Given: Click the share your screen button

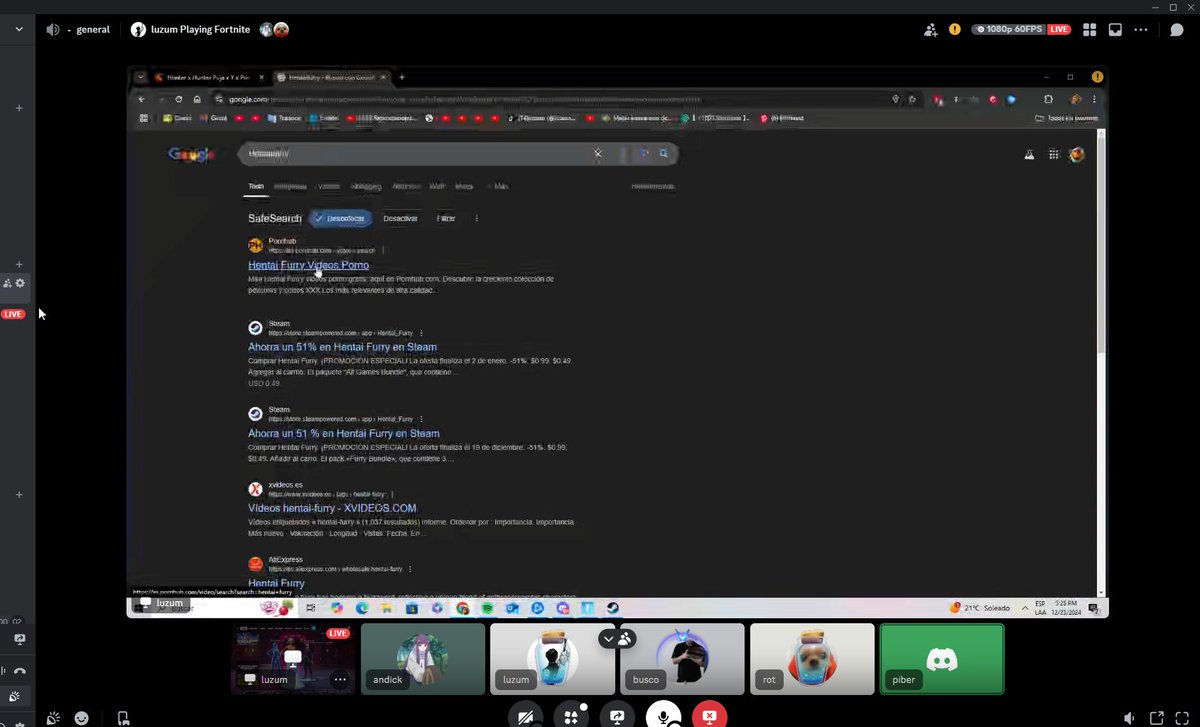Looking at the screenshot, I should click(x=617, y=716).
